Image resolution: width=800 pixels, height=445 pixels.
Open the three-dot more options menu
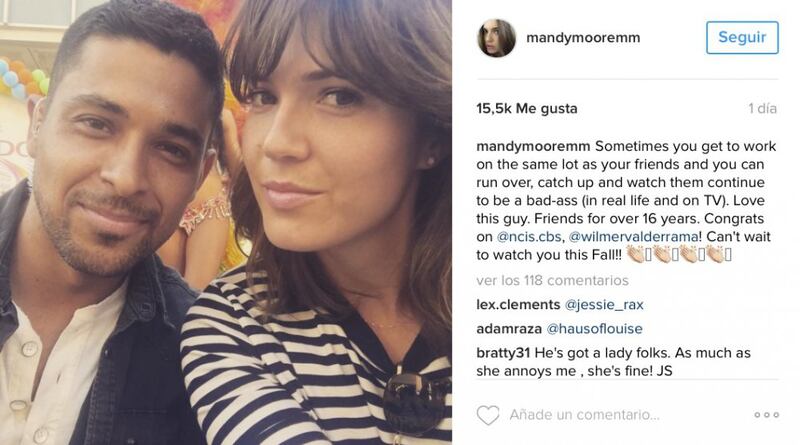click(767, 415)
